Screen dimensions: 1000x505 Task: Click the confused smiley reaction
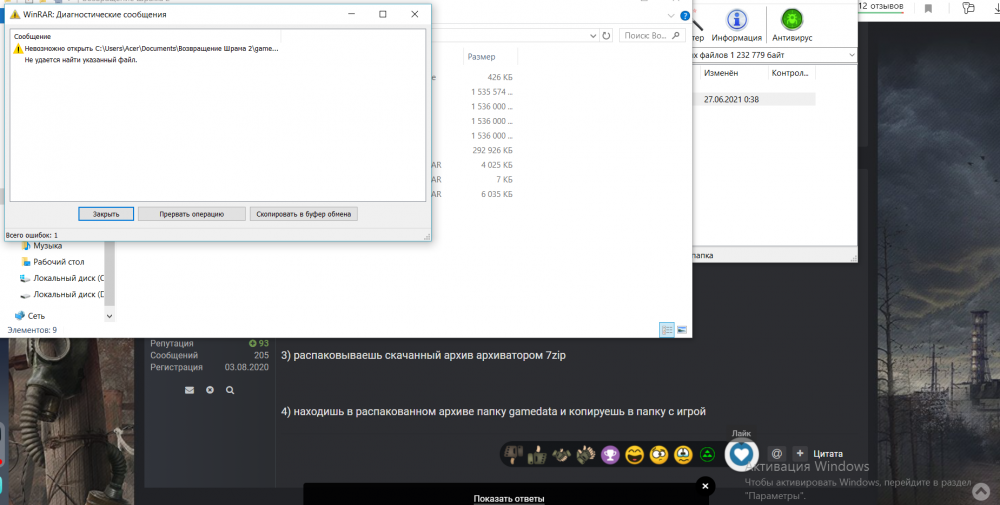tap(659, 455)
